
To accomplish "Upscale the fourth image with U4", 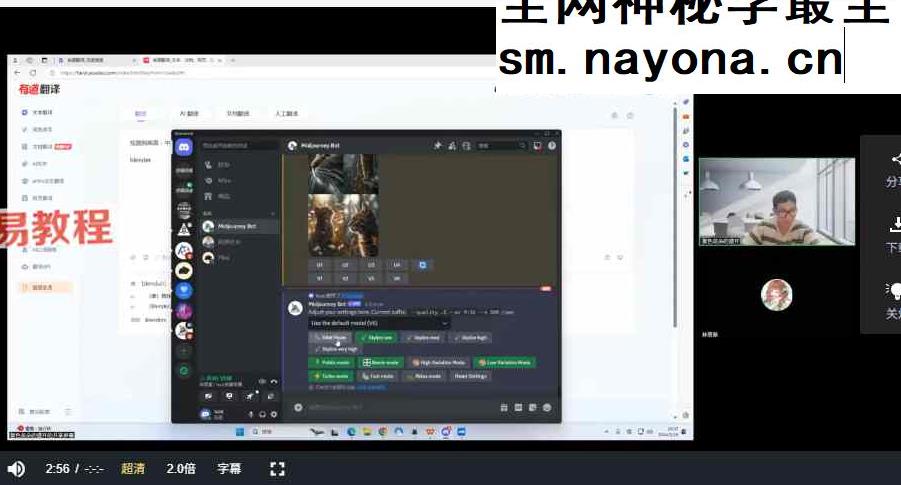I will [x=396, y=265].
